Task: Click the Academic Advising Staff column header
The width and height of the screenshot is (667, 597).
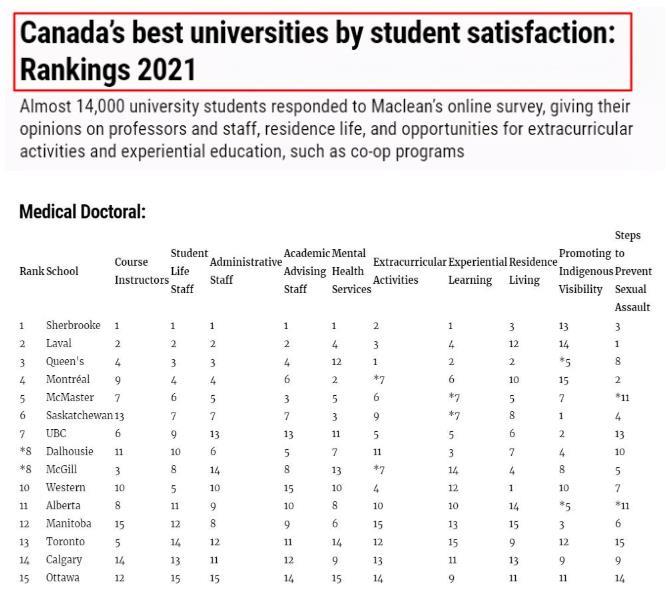Action: coord(307,271)
